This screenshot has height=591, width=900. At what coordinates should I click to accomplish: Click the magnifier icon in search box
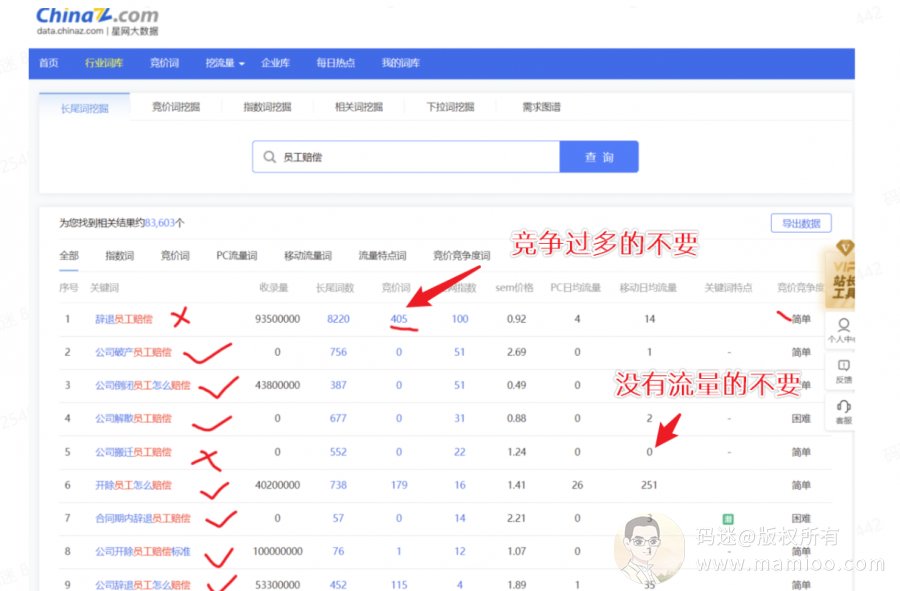click(269, 157)
